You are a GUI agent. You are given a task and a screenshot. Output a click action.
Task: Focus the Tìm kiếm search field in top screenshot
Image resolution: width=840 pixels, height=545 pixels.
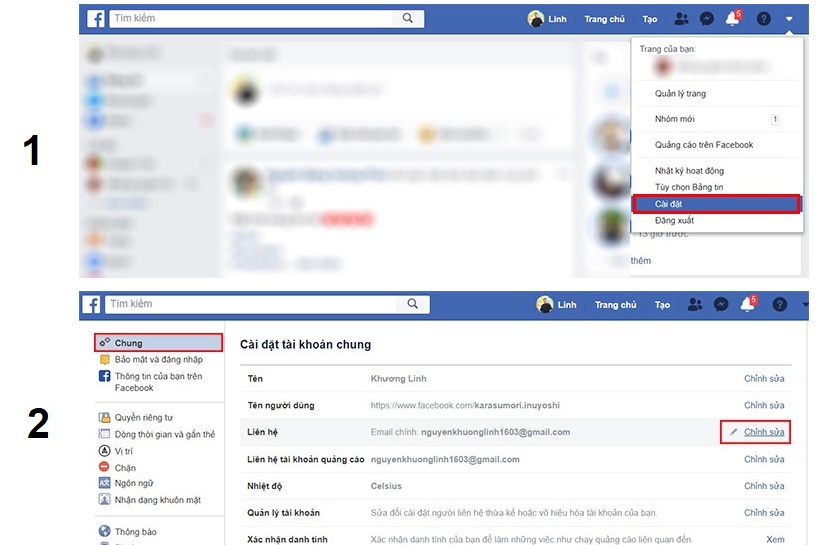click(252, 18)
